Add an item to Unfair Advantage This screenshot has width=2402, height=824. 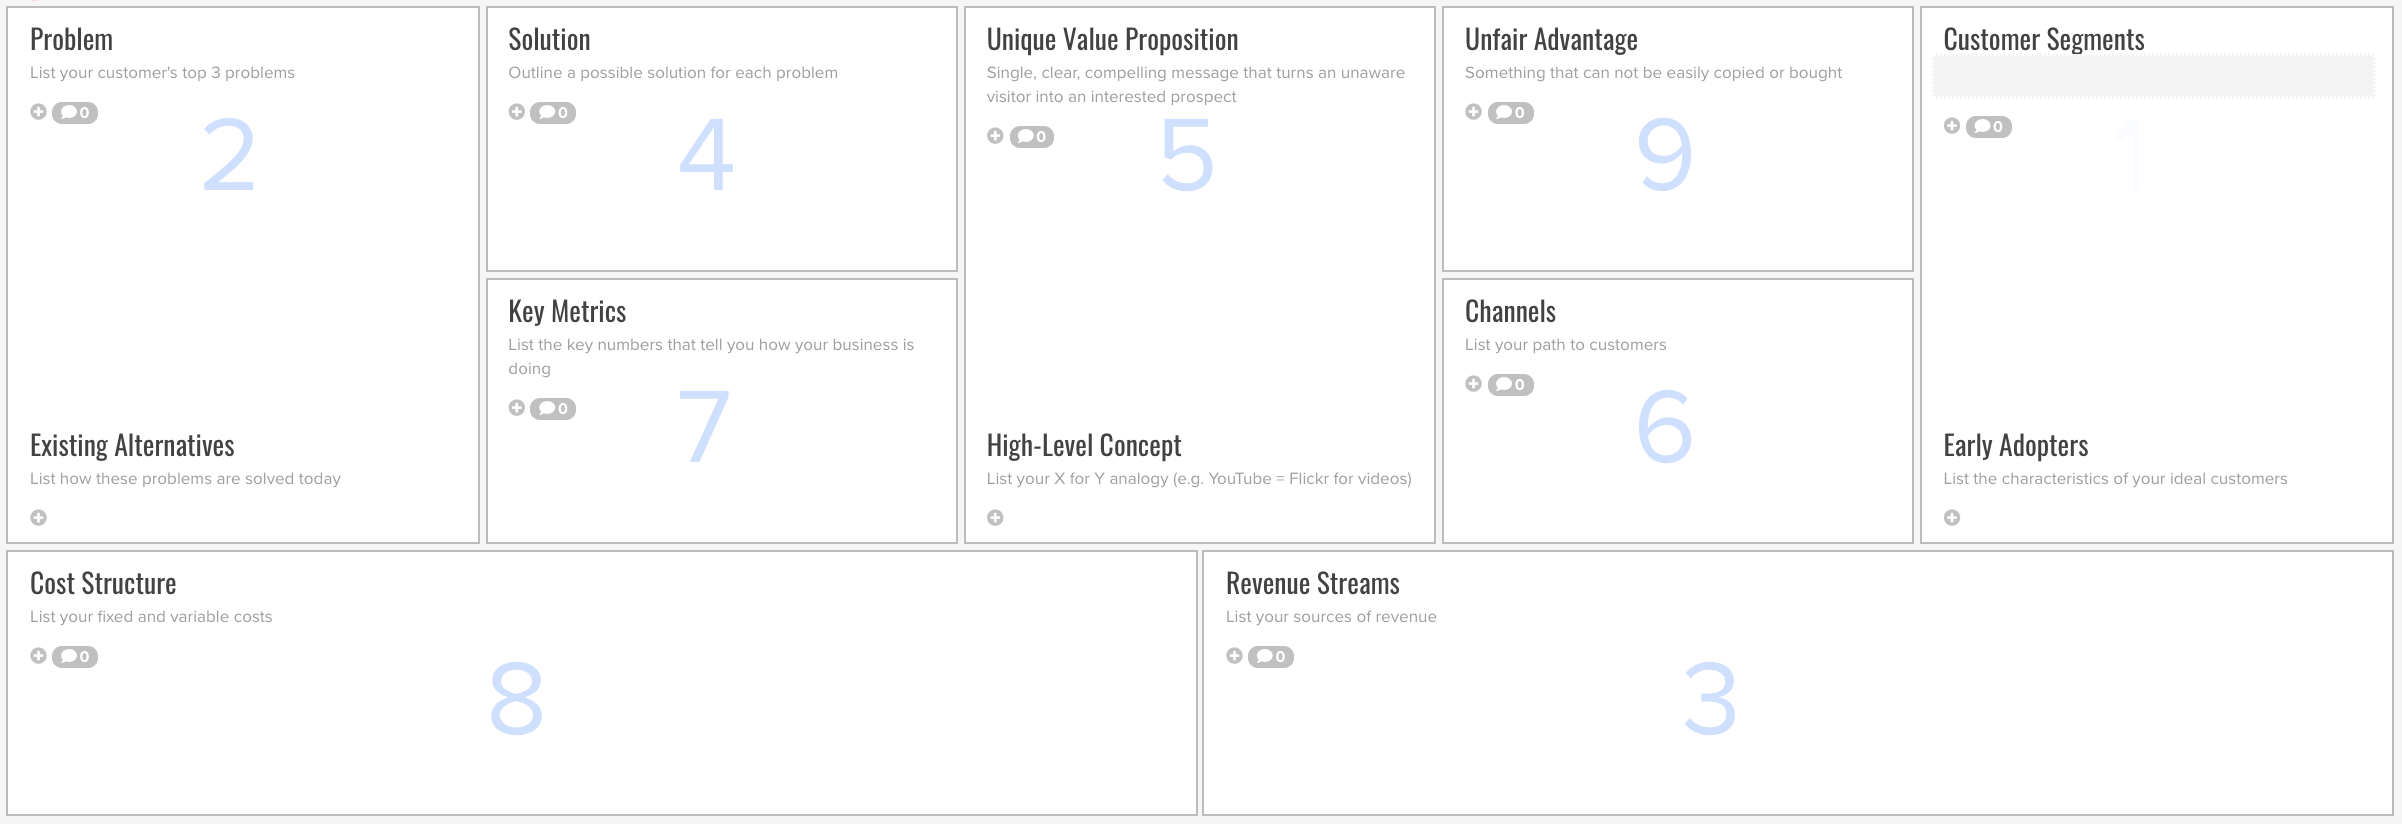[1473, 112]
